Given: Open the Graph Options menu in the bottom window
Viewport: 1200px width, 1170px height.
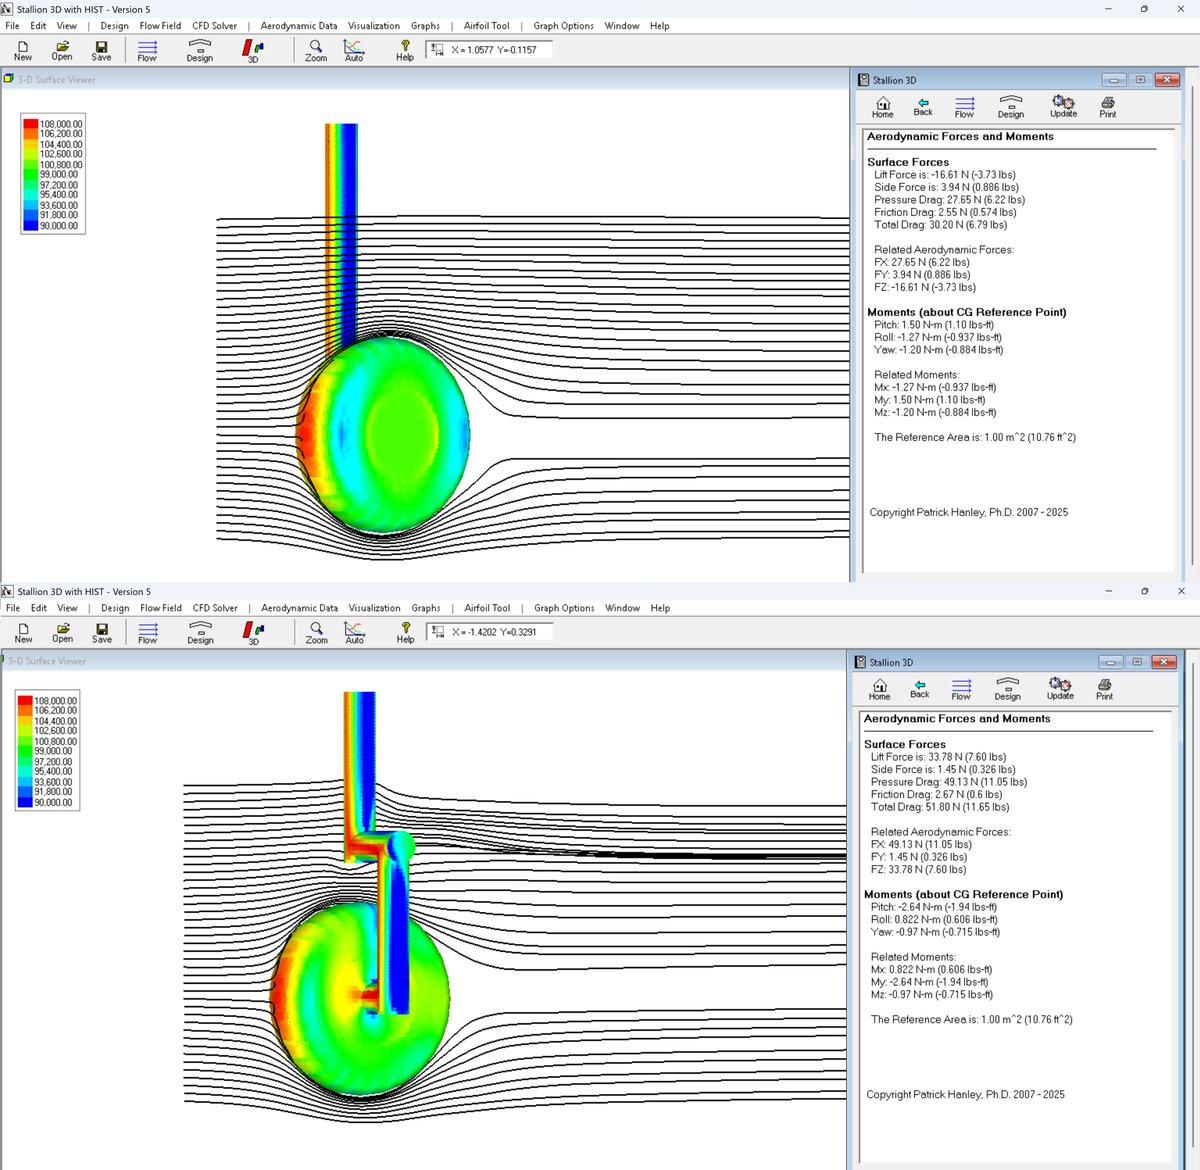Looking at the screenshot, I should point(564,608).
